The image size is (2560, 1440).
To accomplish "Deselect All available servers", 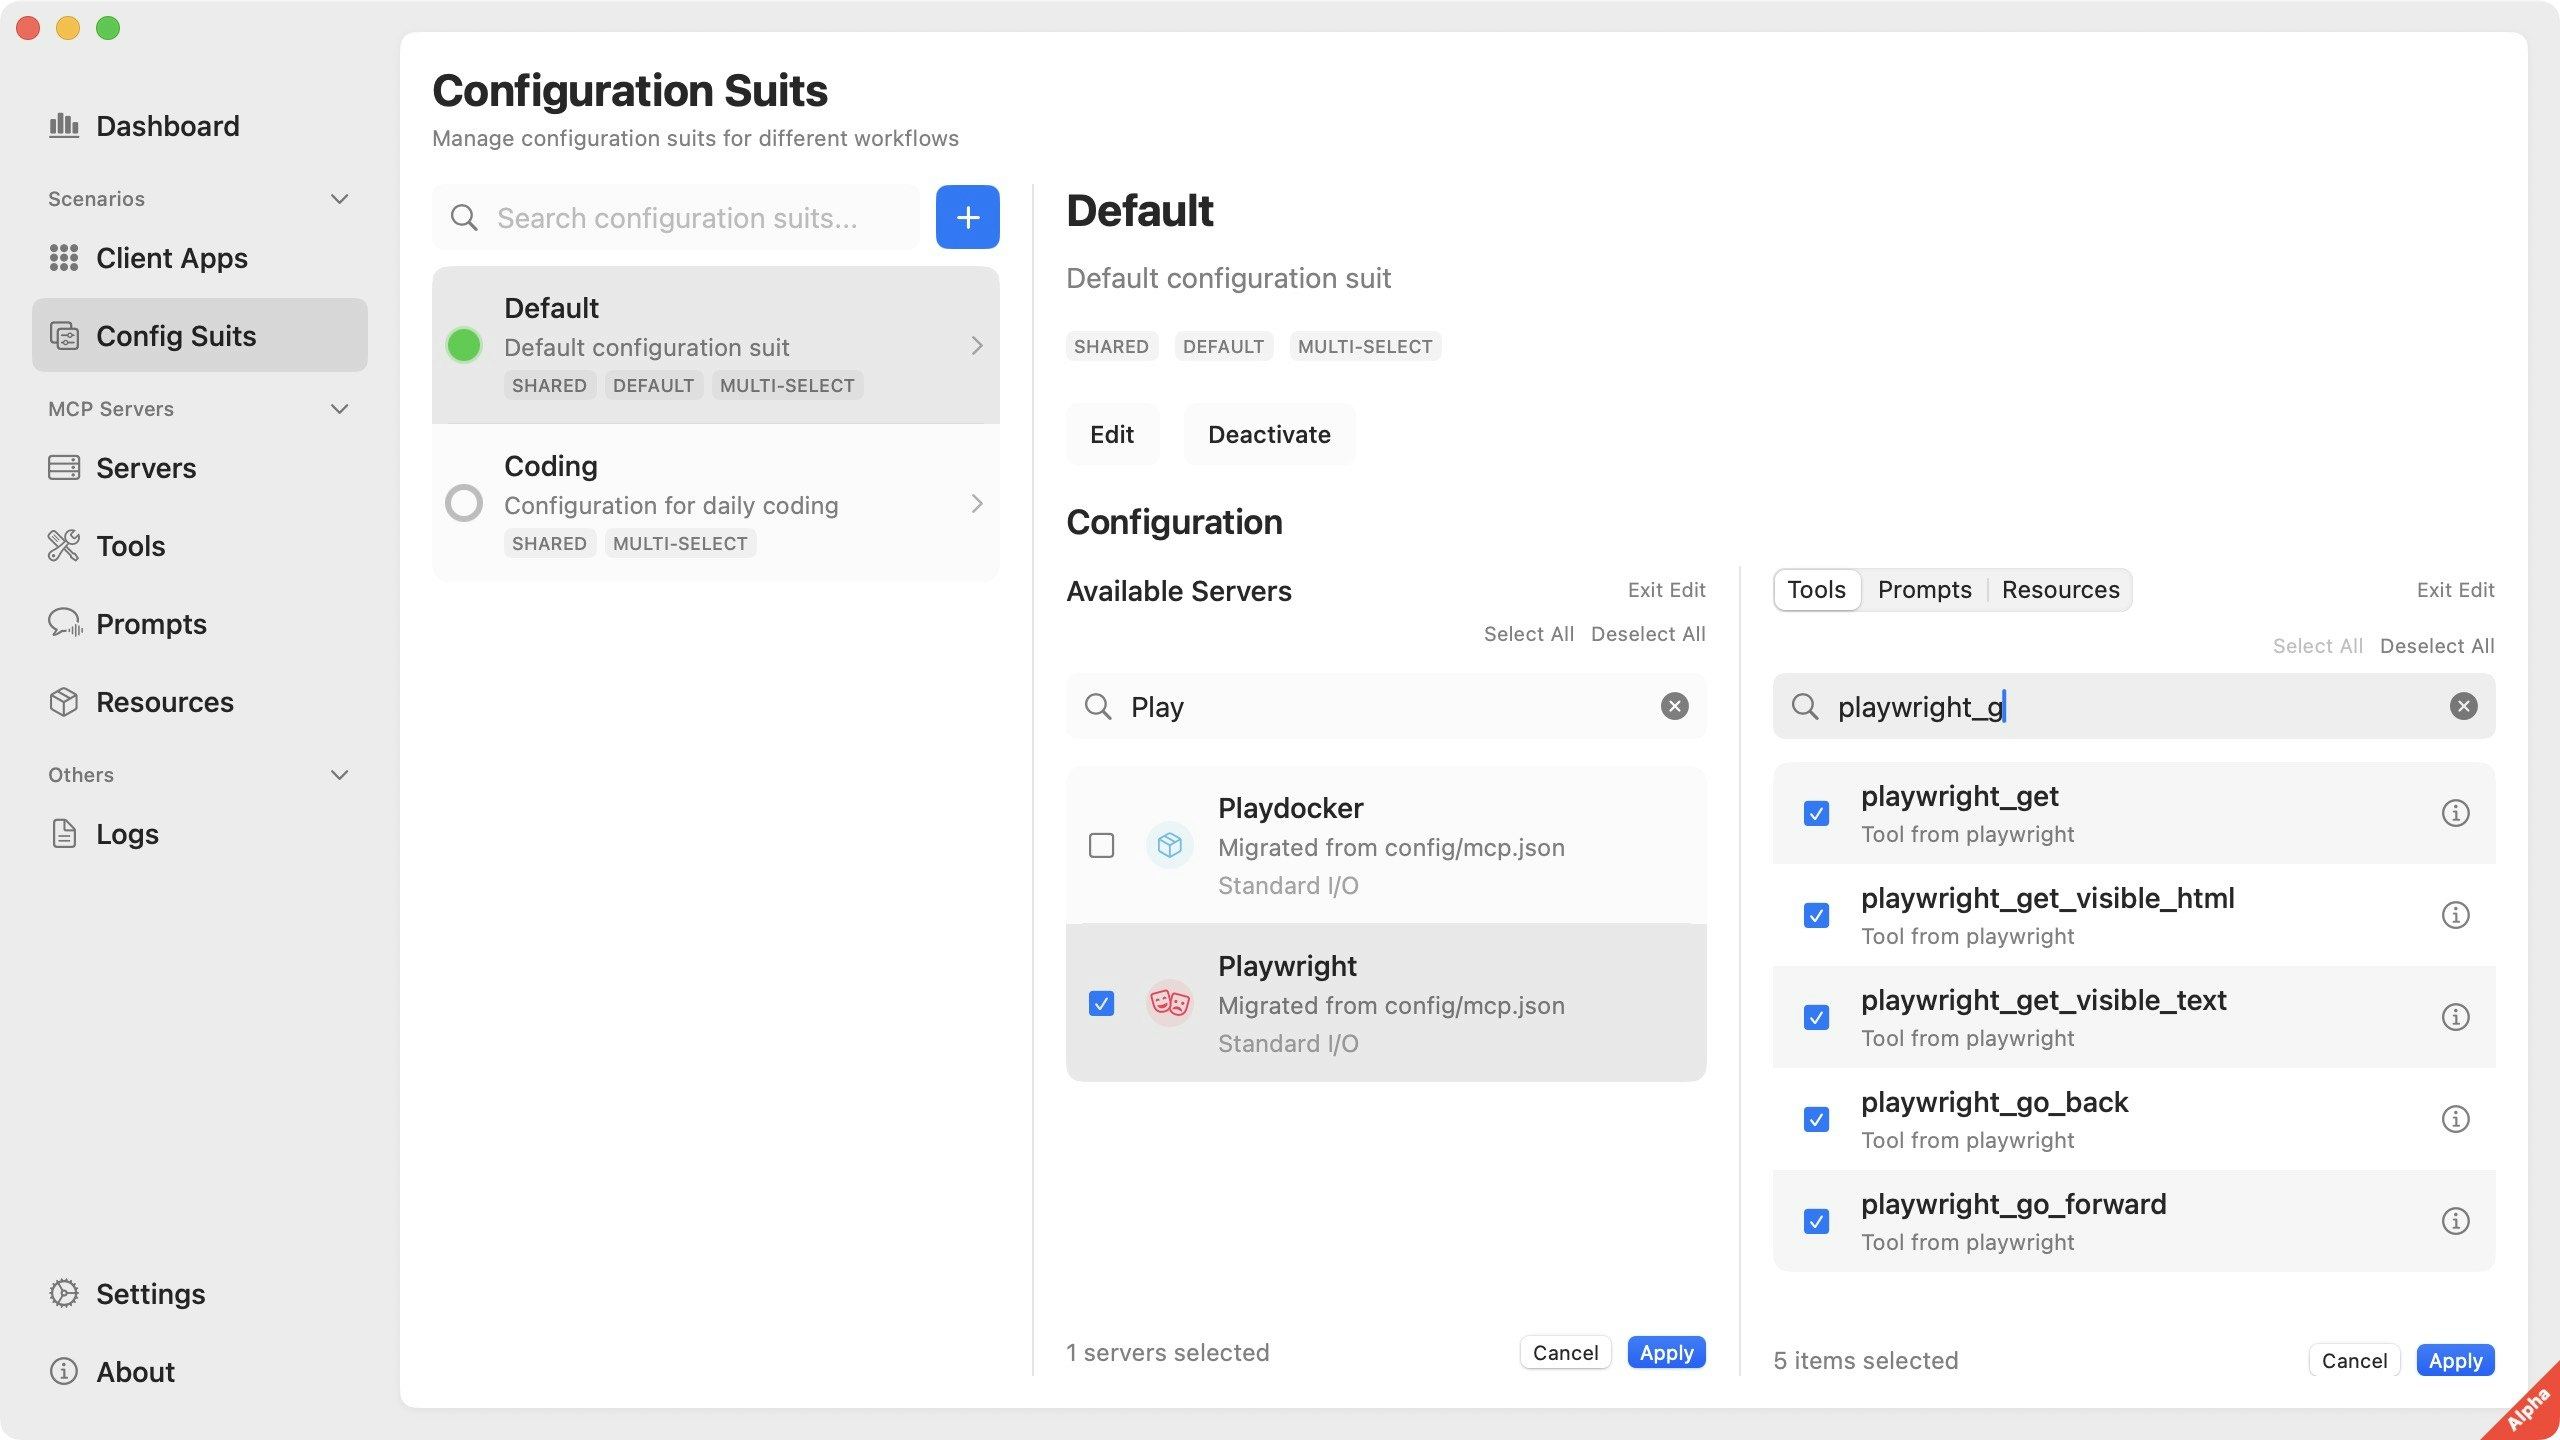I will pos(1648,634).
